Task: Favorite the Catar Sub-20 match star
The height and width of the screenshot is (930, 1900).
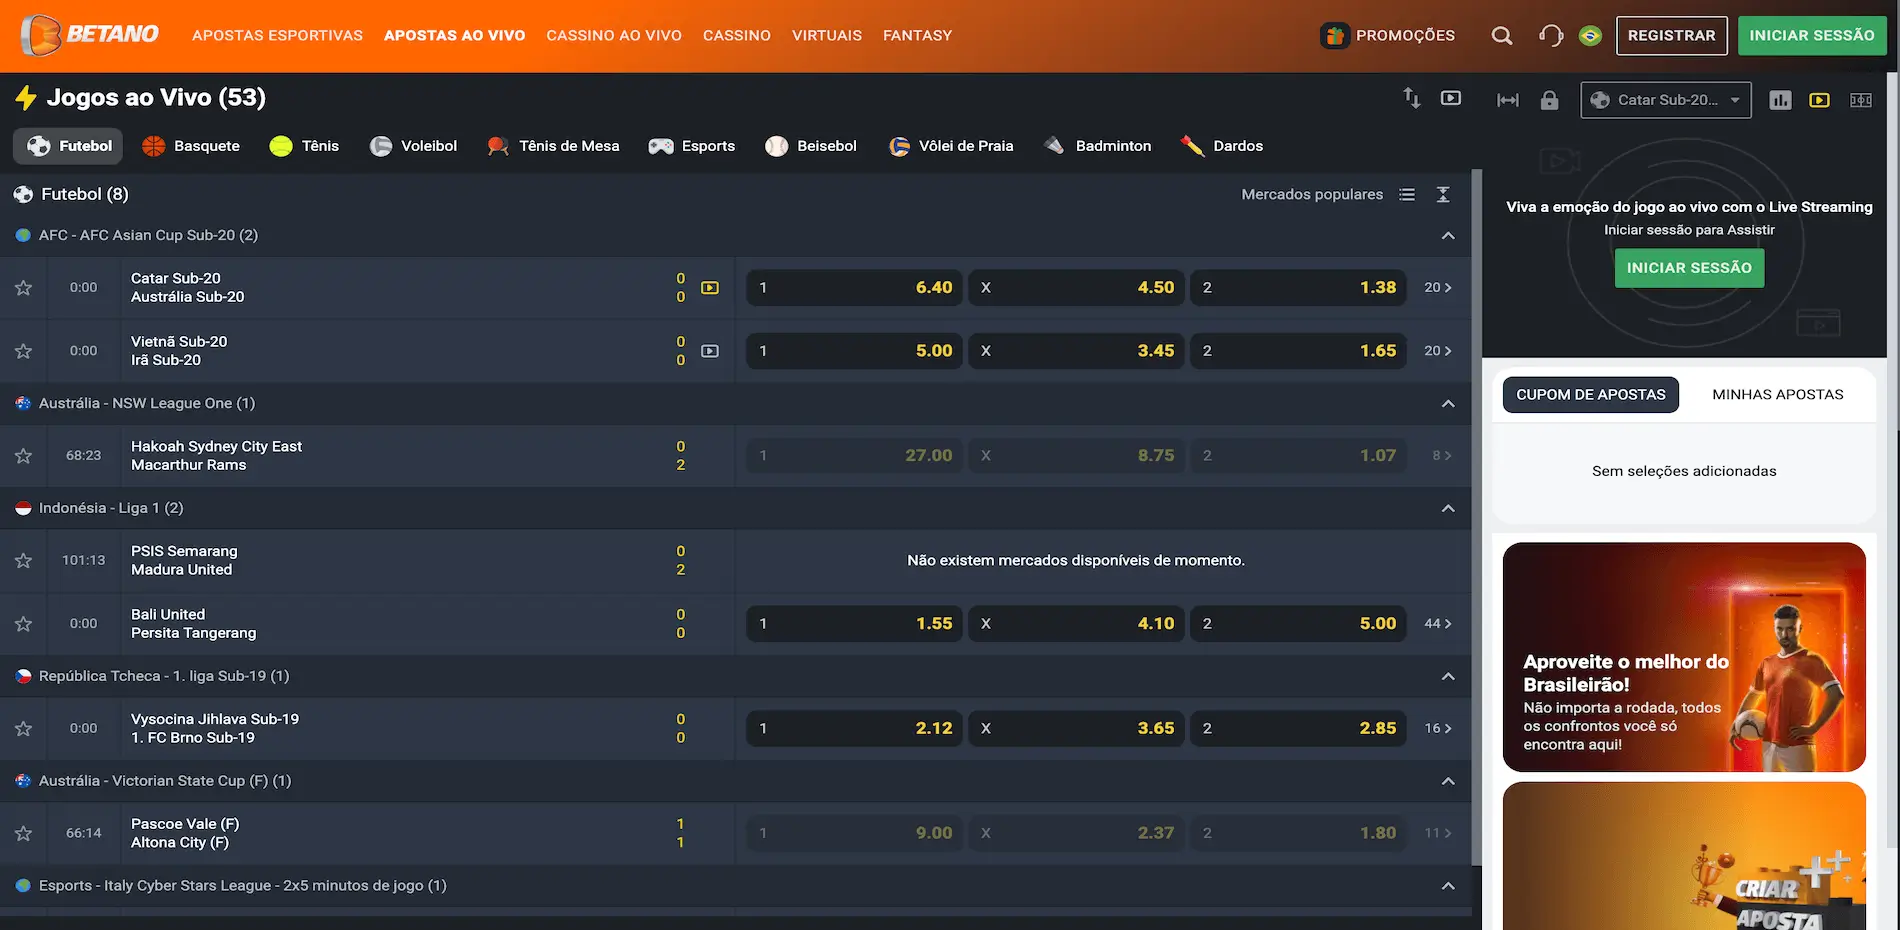Action: (24, 288)
